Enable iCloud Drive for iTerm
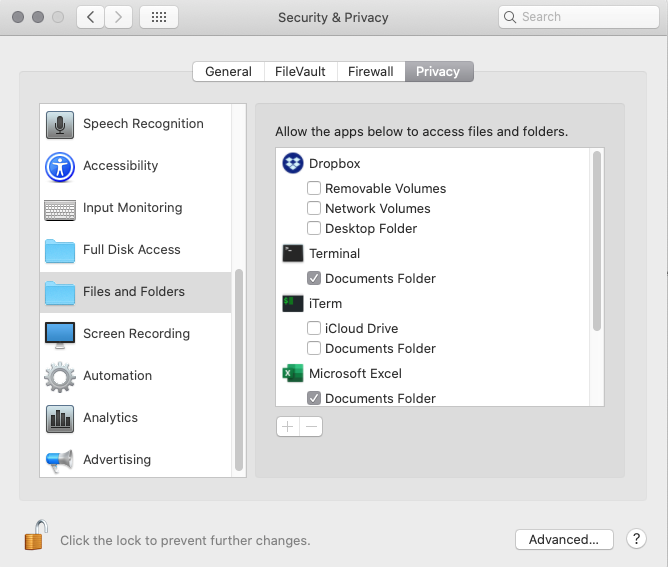668x567 pixels. tap(314, 328)
